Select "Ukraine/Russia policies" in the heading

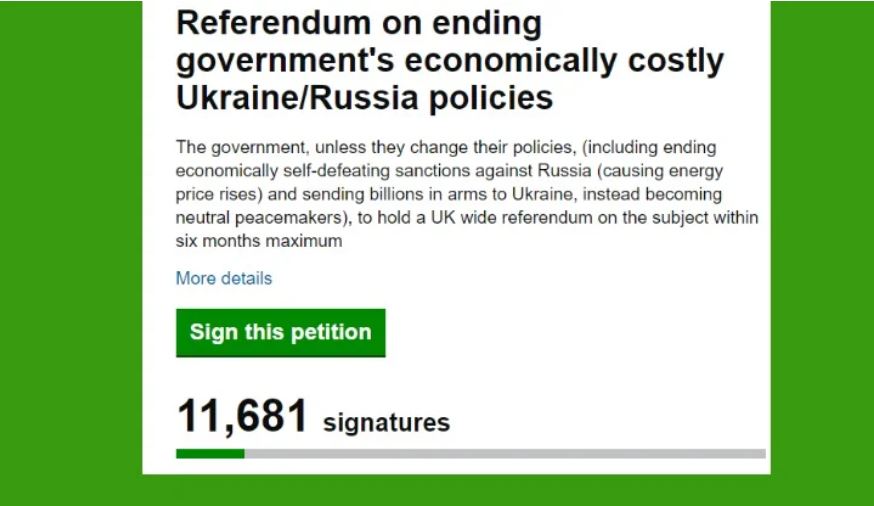(364, 98)
